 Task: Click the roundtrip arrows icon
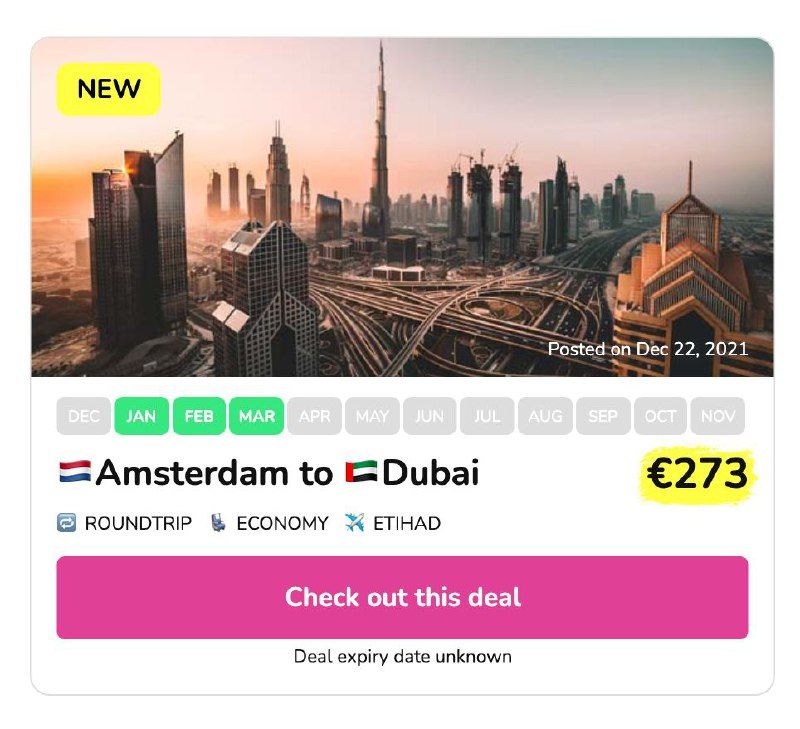click(66, 523)
